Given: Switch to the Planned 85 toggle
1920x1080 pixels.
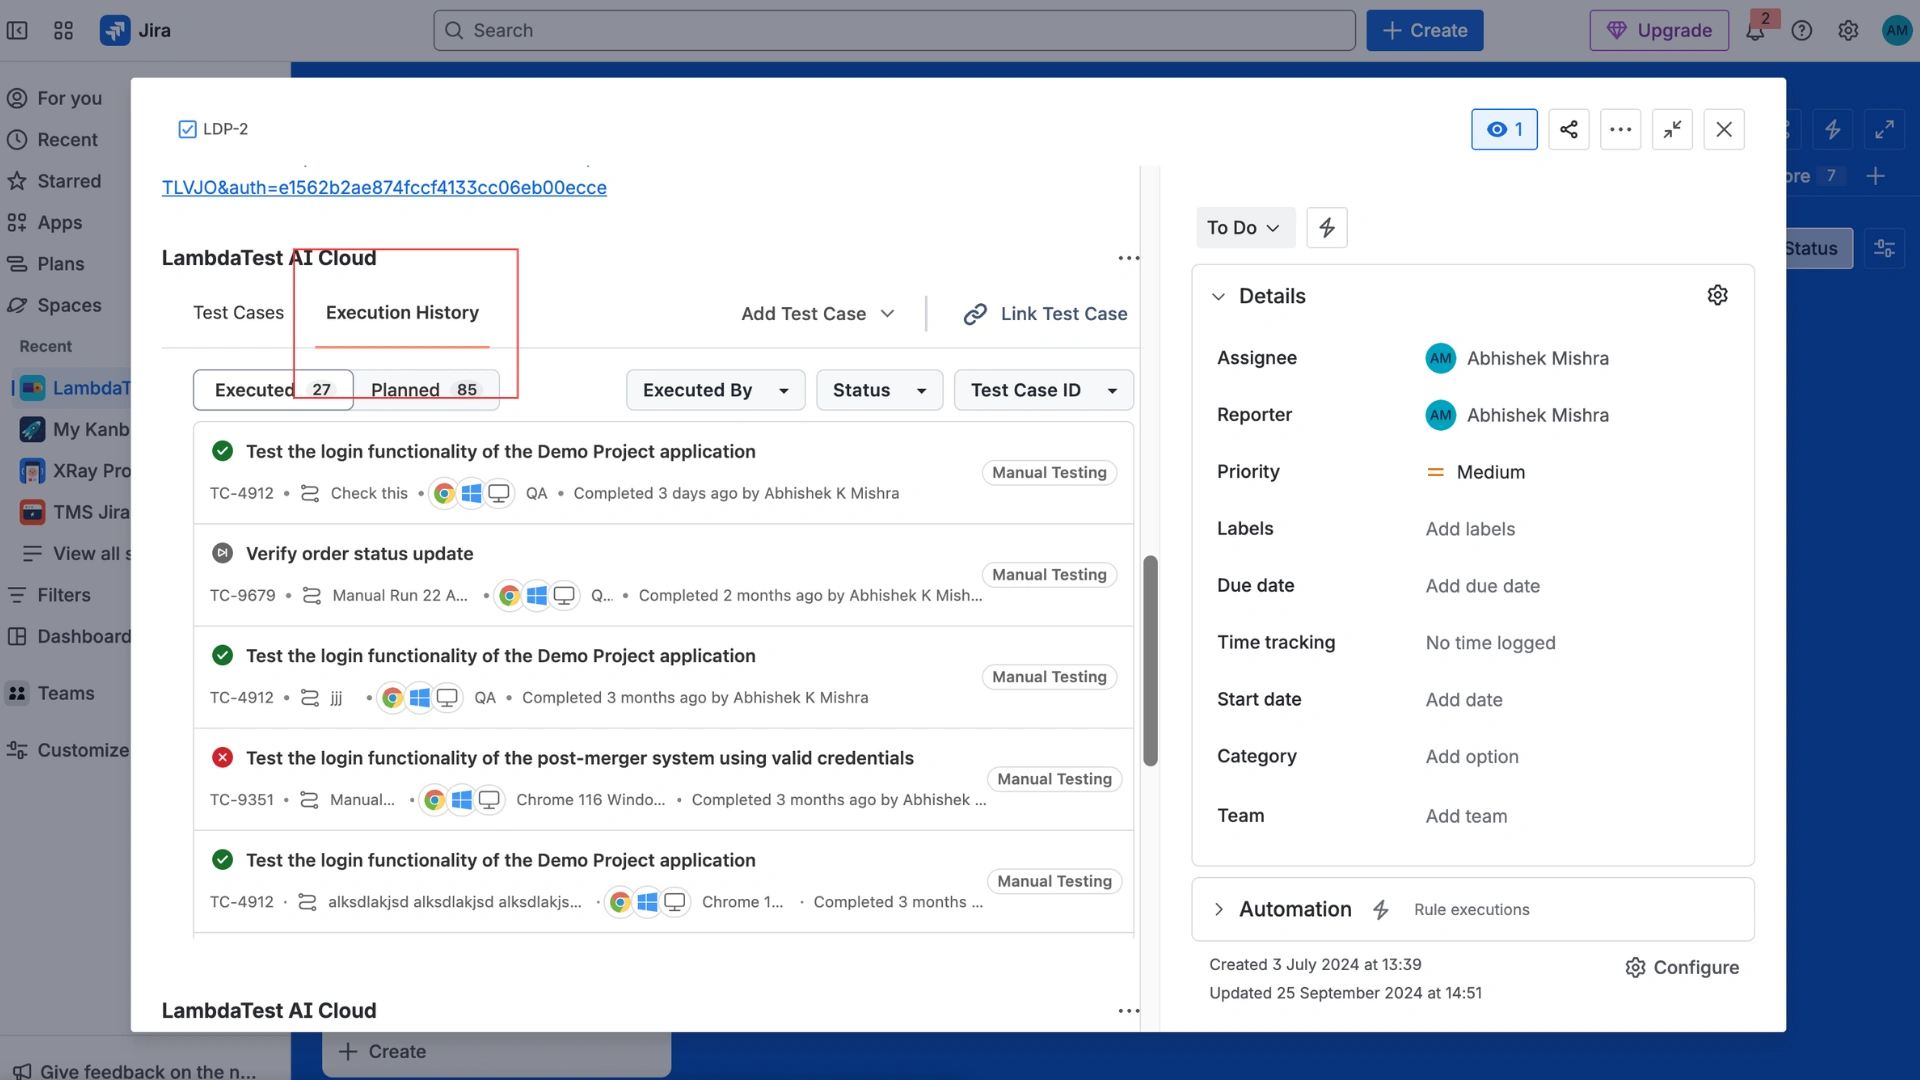Looking at the screenshot, I should click(425, 390).
